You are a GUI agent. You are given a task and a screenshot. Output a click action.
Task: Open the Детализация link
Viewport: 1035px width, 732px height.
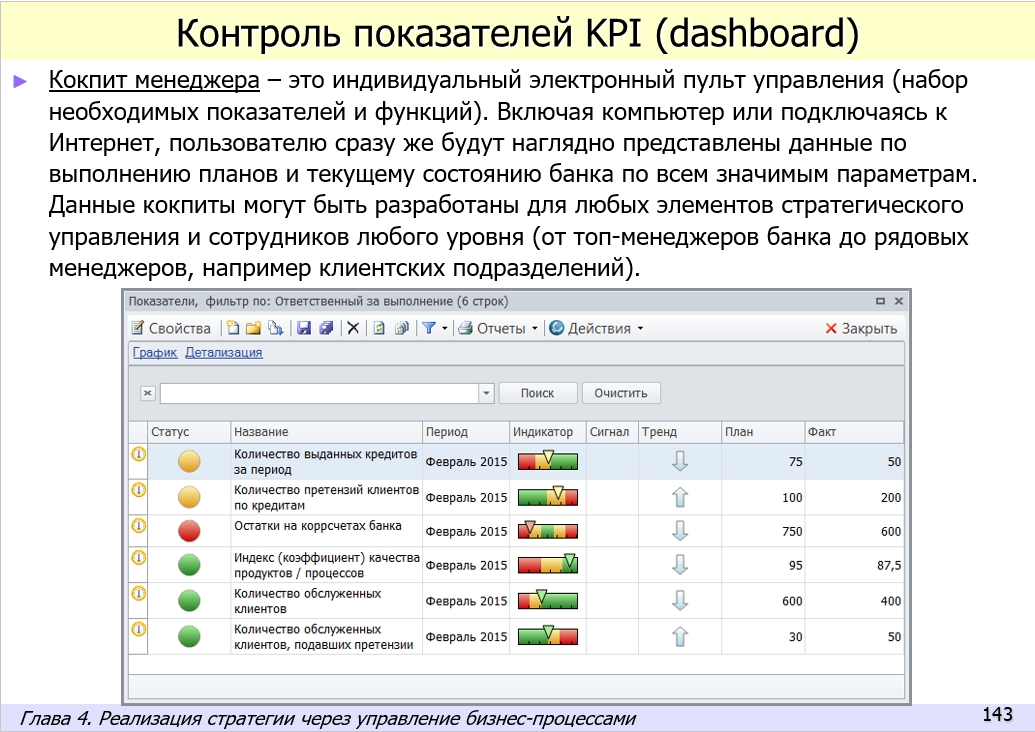[x=224, y=352]
